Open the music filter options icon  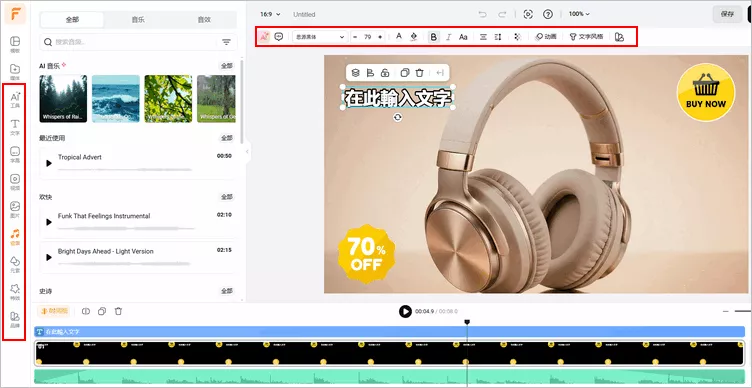tap(226, 42)
